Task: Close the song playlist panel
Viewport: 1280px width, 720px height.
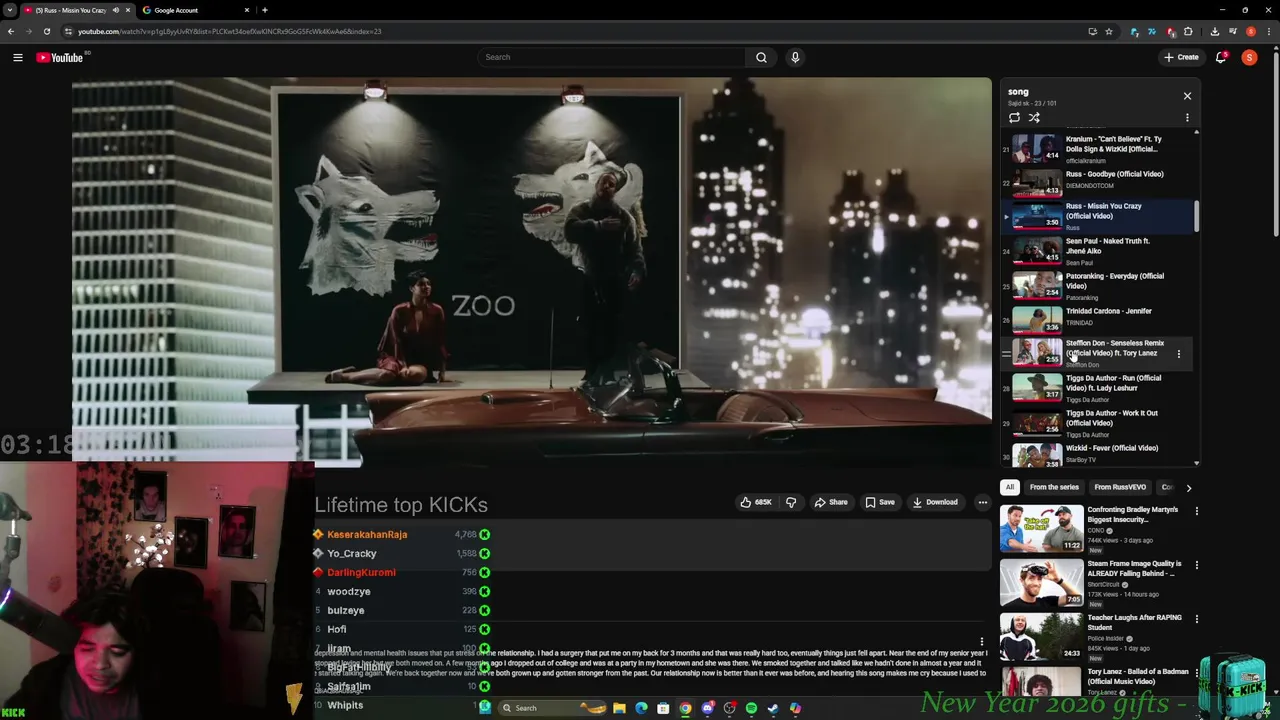Action: tap(1187, 96)
